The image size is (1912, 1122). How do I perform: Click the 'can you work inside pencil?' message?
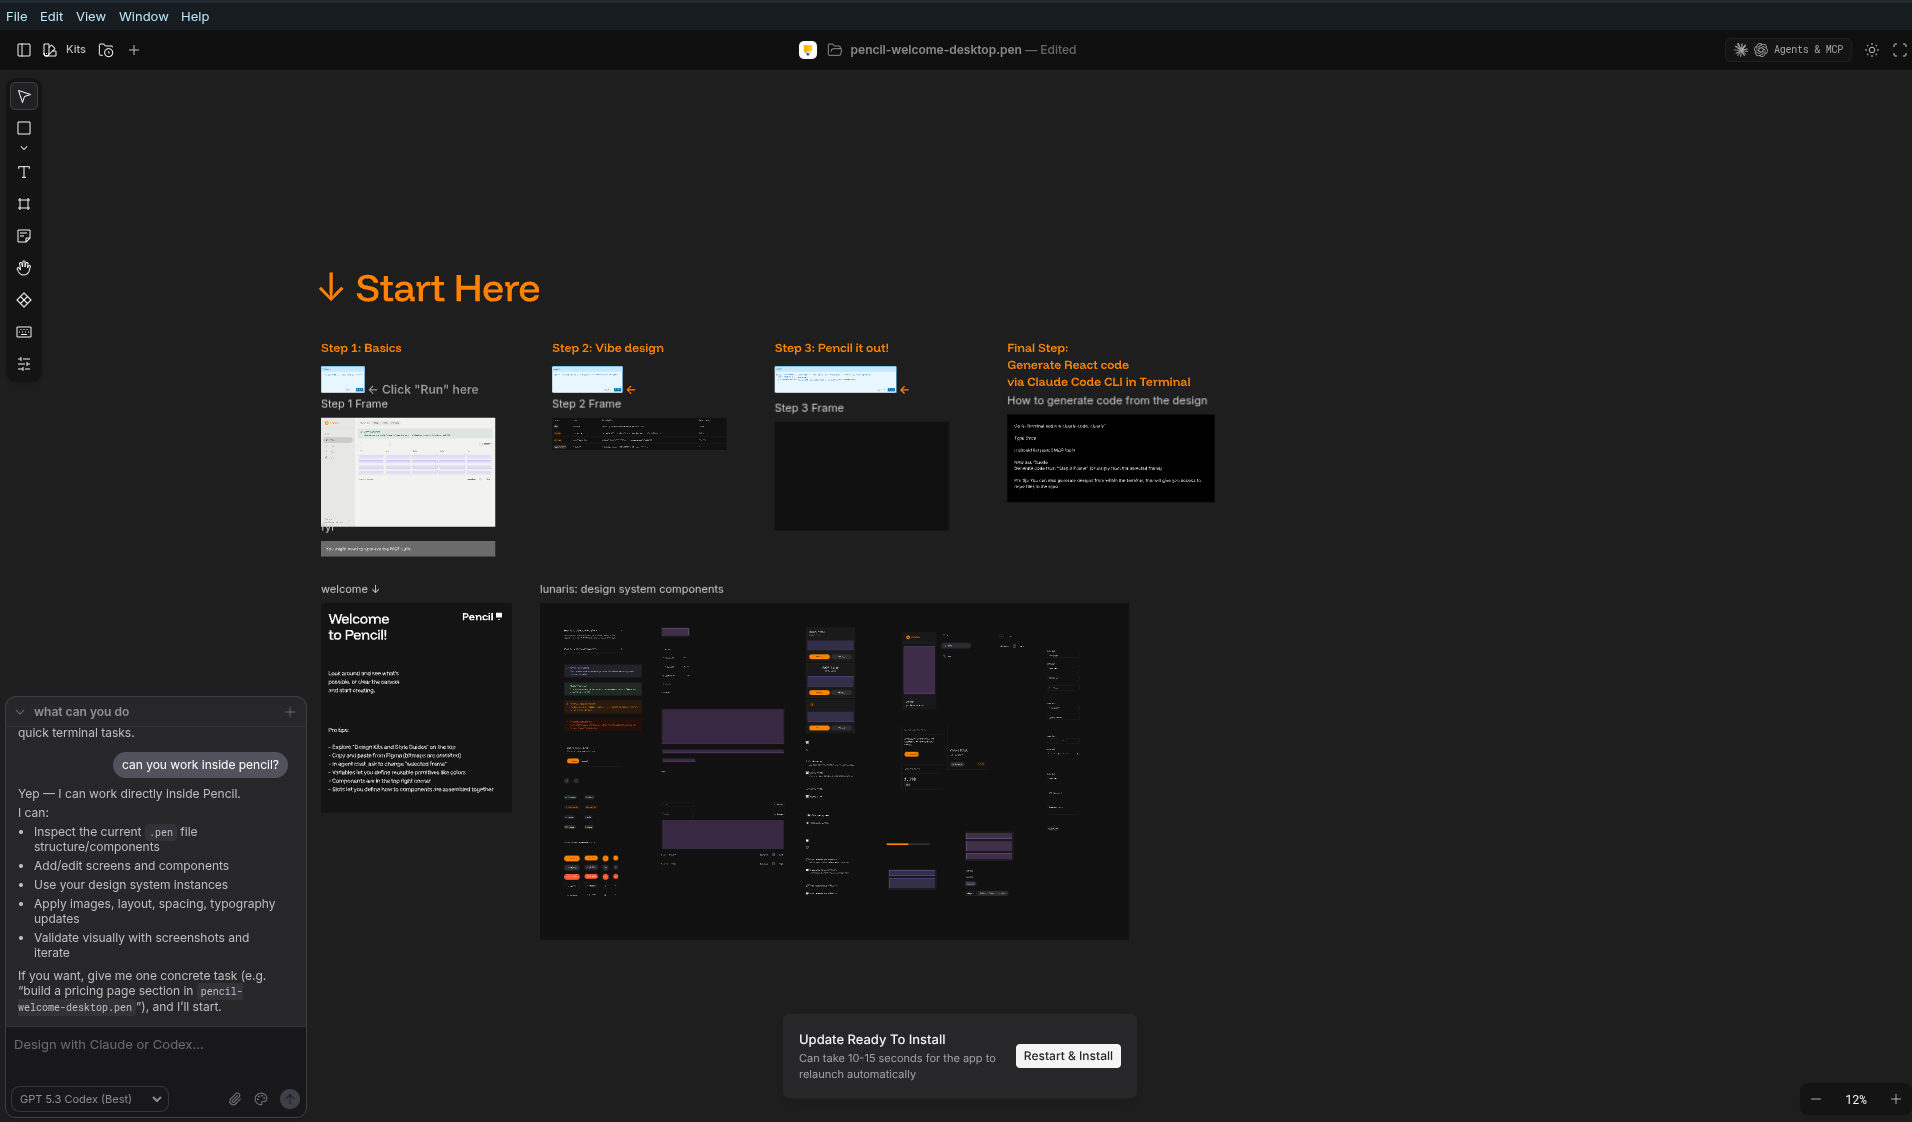[x=200, y=765]
